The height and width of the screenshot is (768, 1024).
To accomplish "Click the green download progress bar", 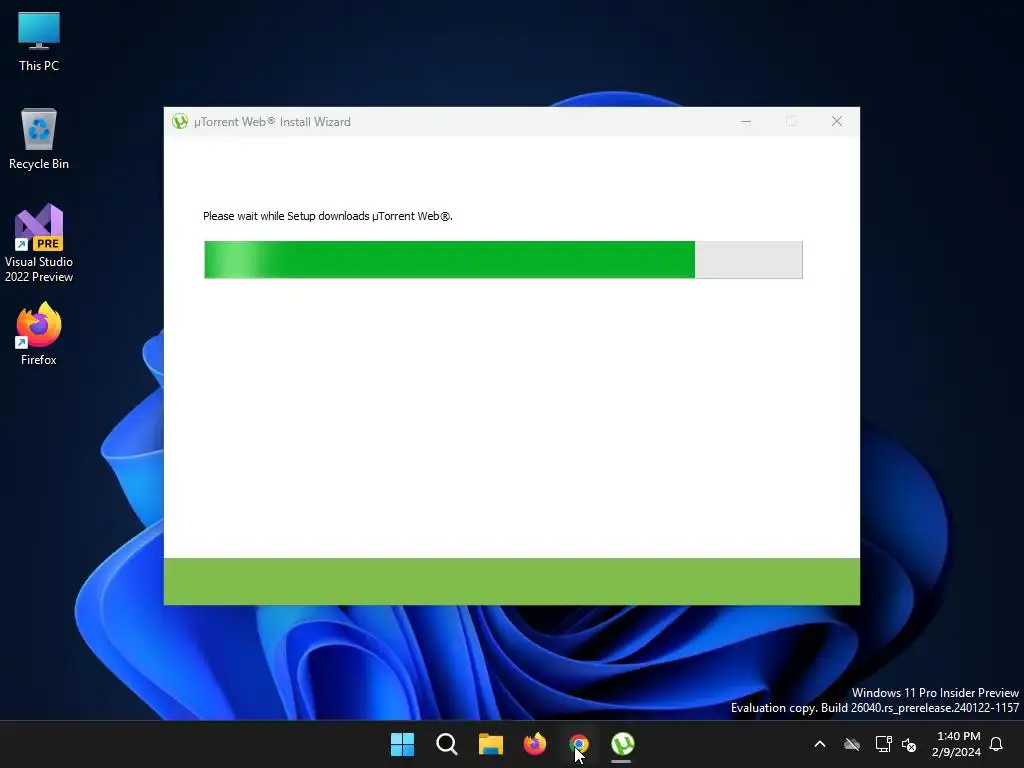I will coord(503,260).
